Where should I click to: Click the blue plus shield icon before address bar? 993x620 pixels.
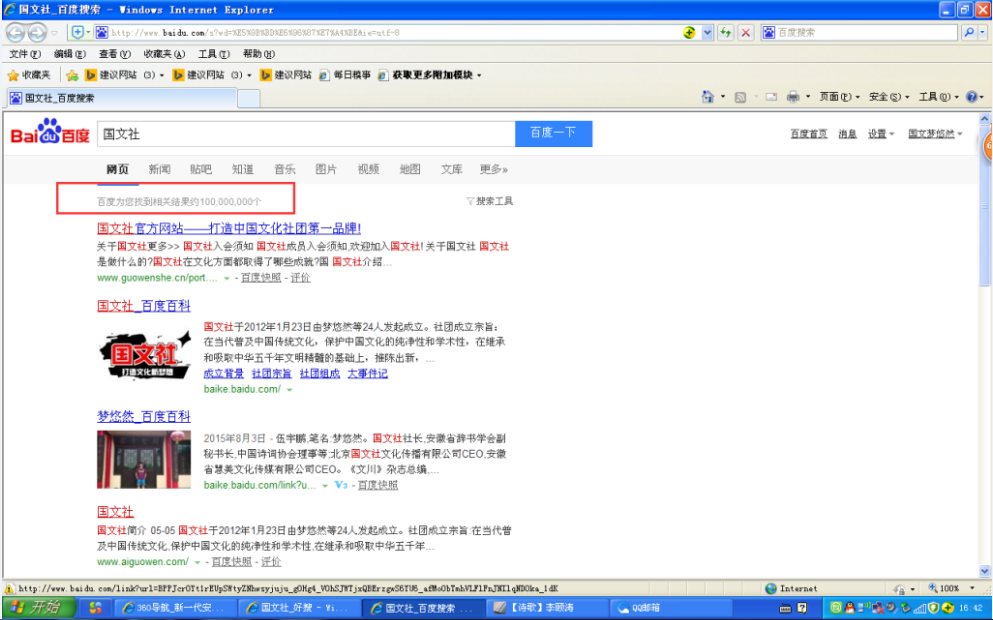(x=77, y=32)
